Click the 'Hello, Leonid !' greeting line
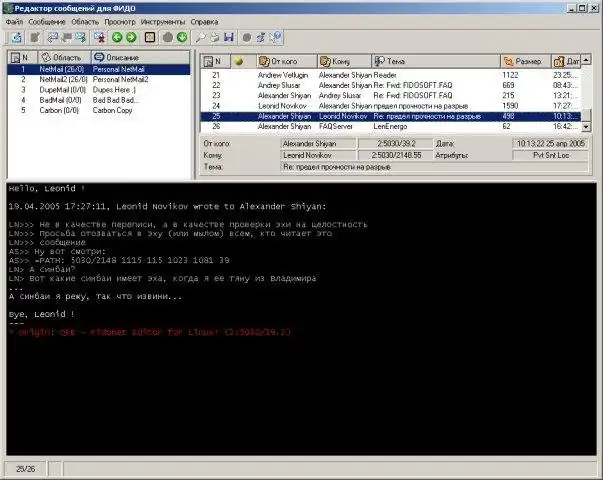Screen dimensions: 603x480 coord(47,188)
